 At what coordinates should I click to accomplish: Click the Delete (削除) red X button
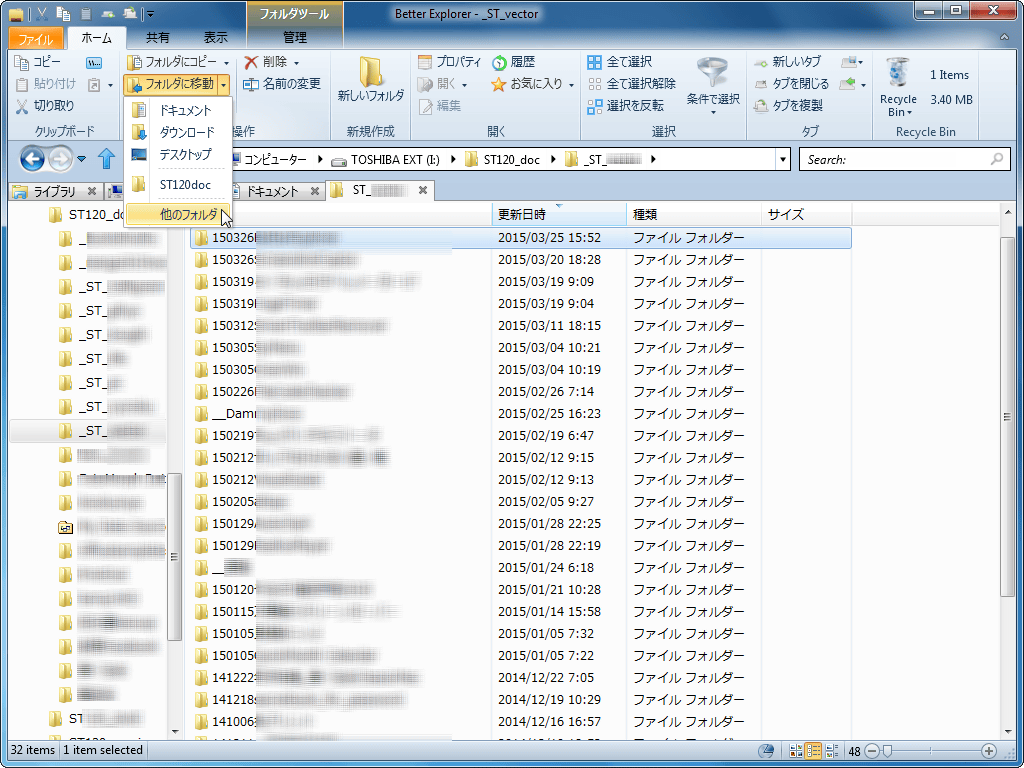click(265, 63)
